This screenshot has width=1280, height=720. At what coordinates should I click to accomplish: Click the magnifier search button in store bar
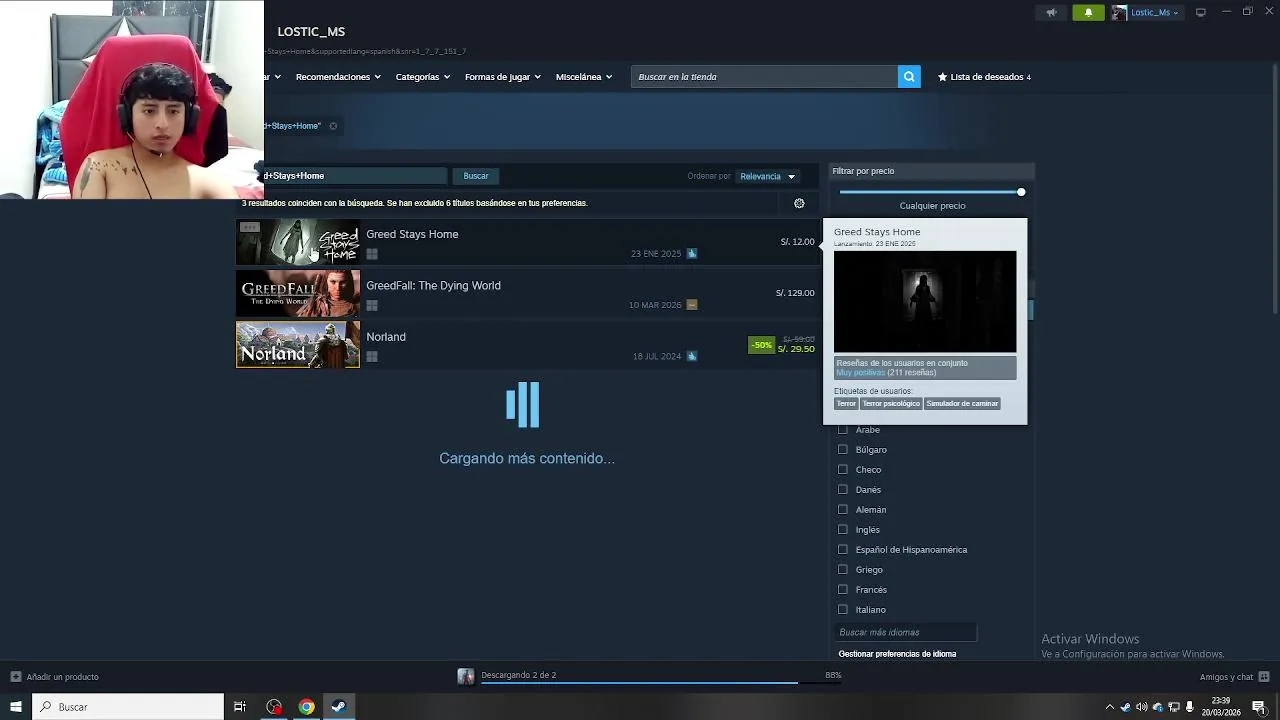(x=909, y=77)
